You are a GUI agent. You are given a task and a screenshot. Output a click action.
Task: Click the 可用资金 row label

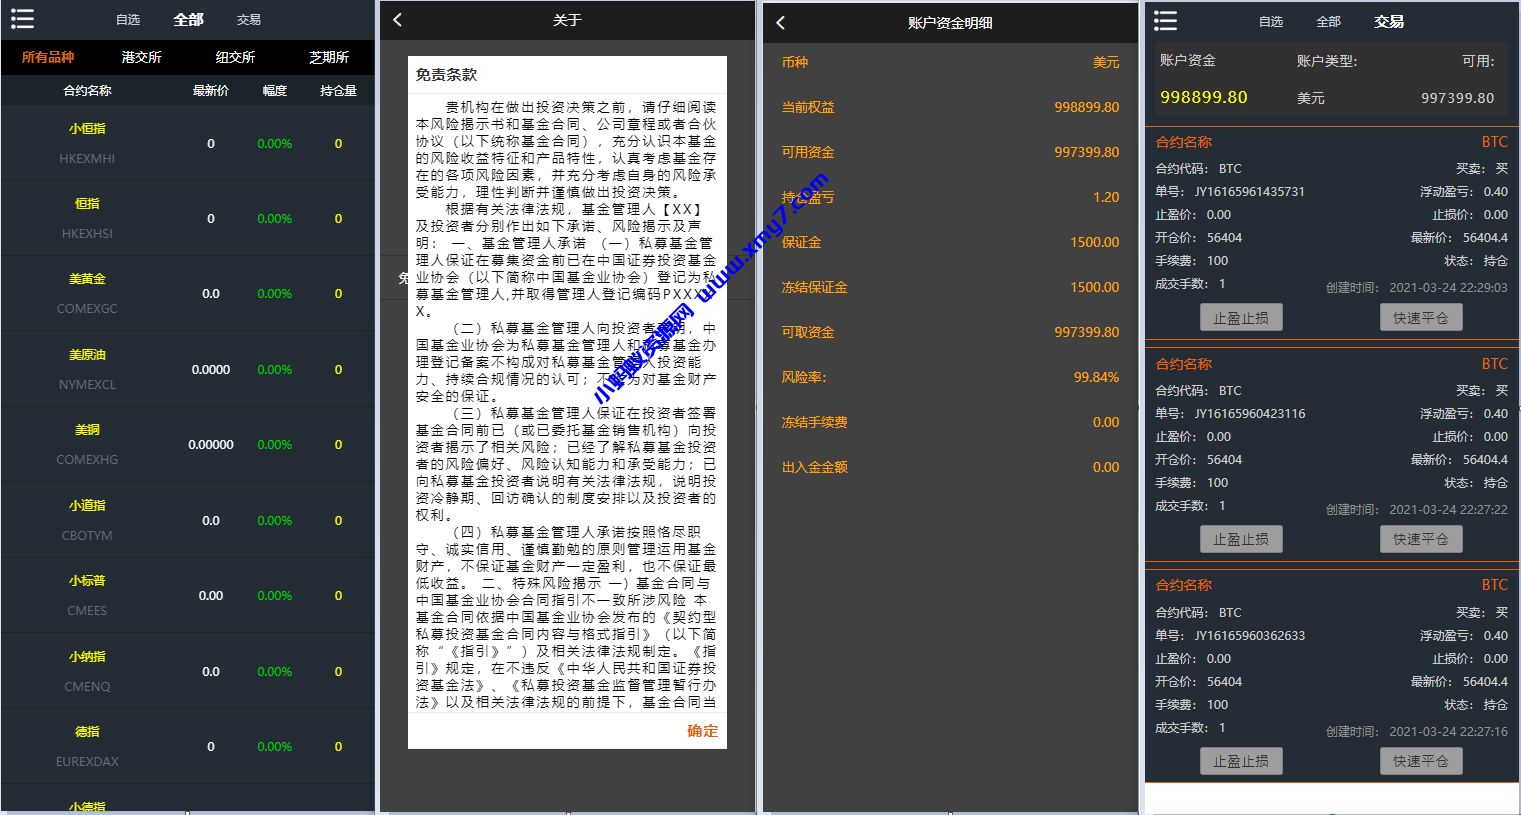[807, 152]
